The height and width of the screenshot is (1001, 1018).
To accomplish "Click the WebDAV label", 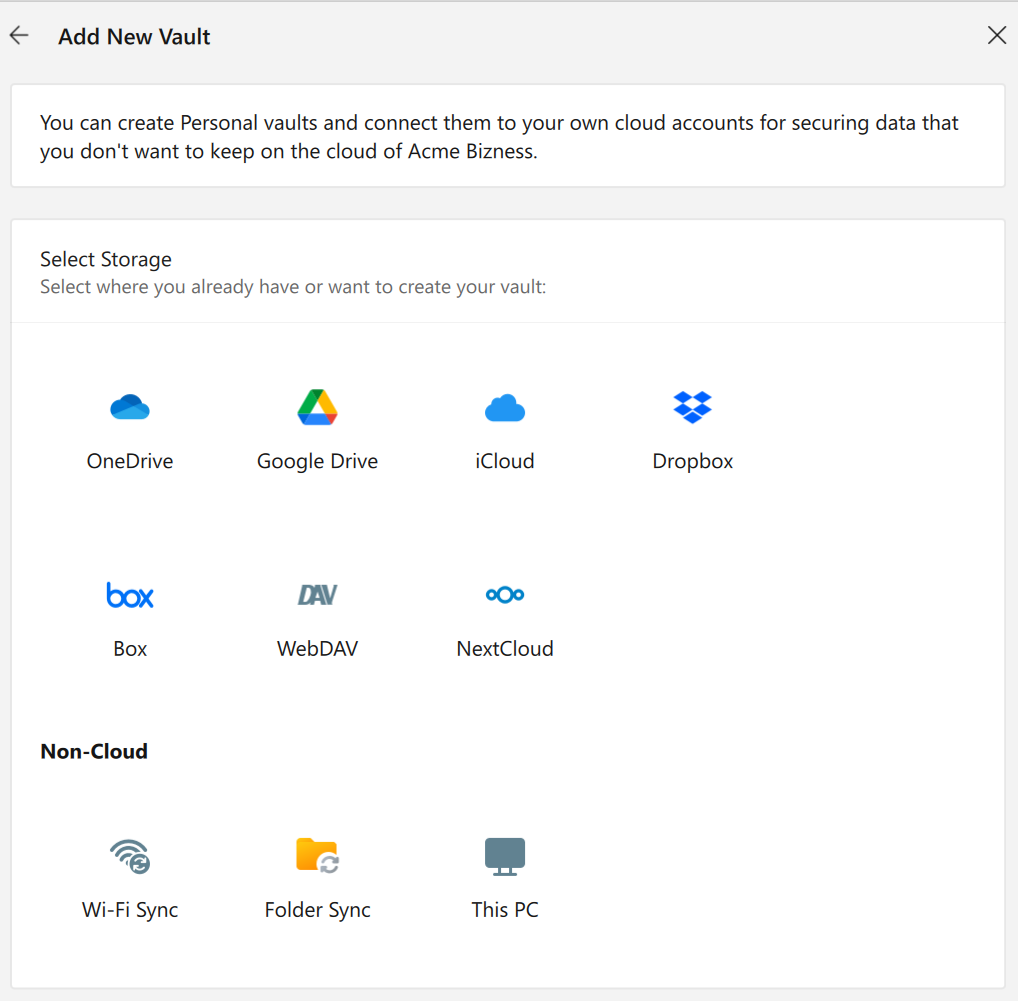I will coord(317,649).
